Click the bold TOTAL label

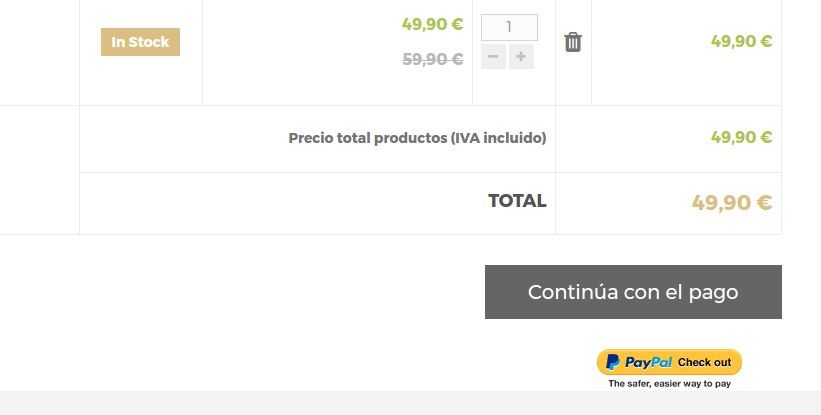[x=517, y=201]
